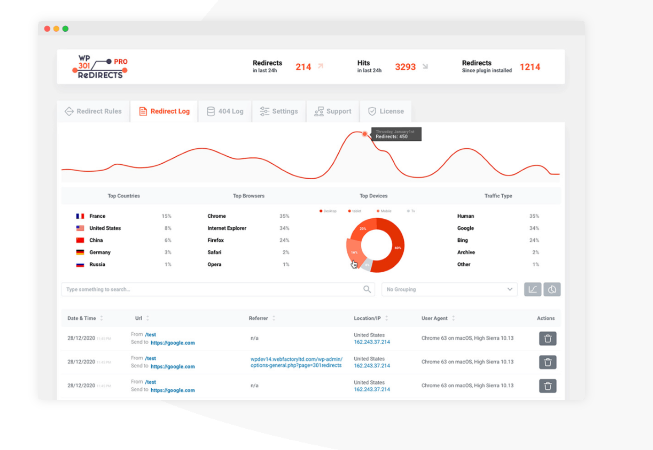Click the up arrow beside 214 redirects
This screenshot has width=653, height=450.
click(320, 66)
